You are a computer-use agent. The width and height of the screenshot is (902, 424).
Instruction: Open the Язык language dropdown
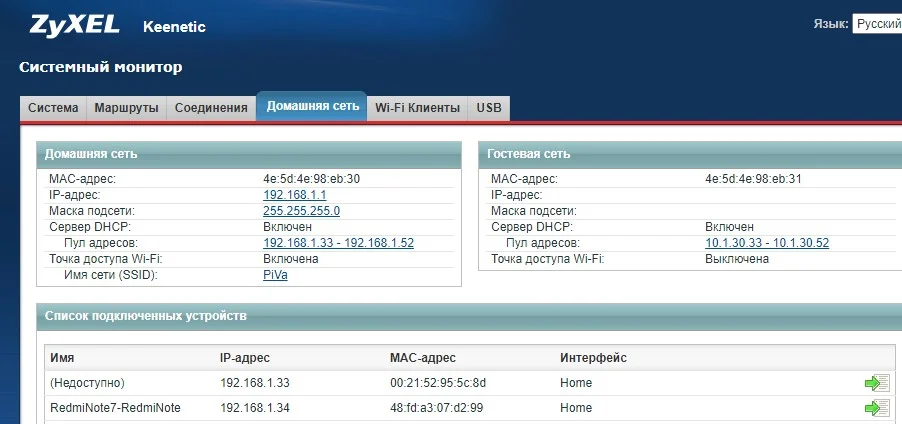pos(876,24)
